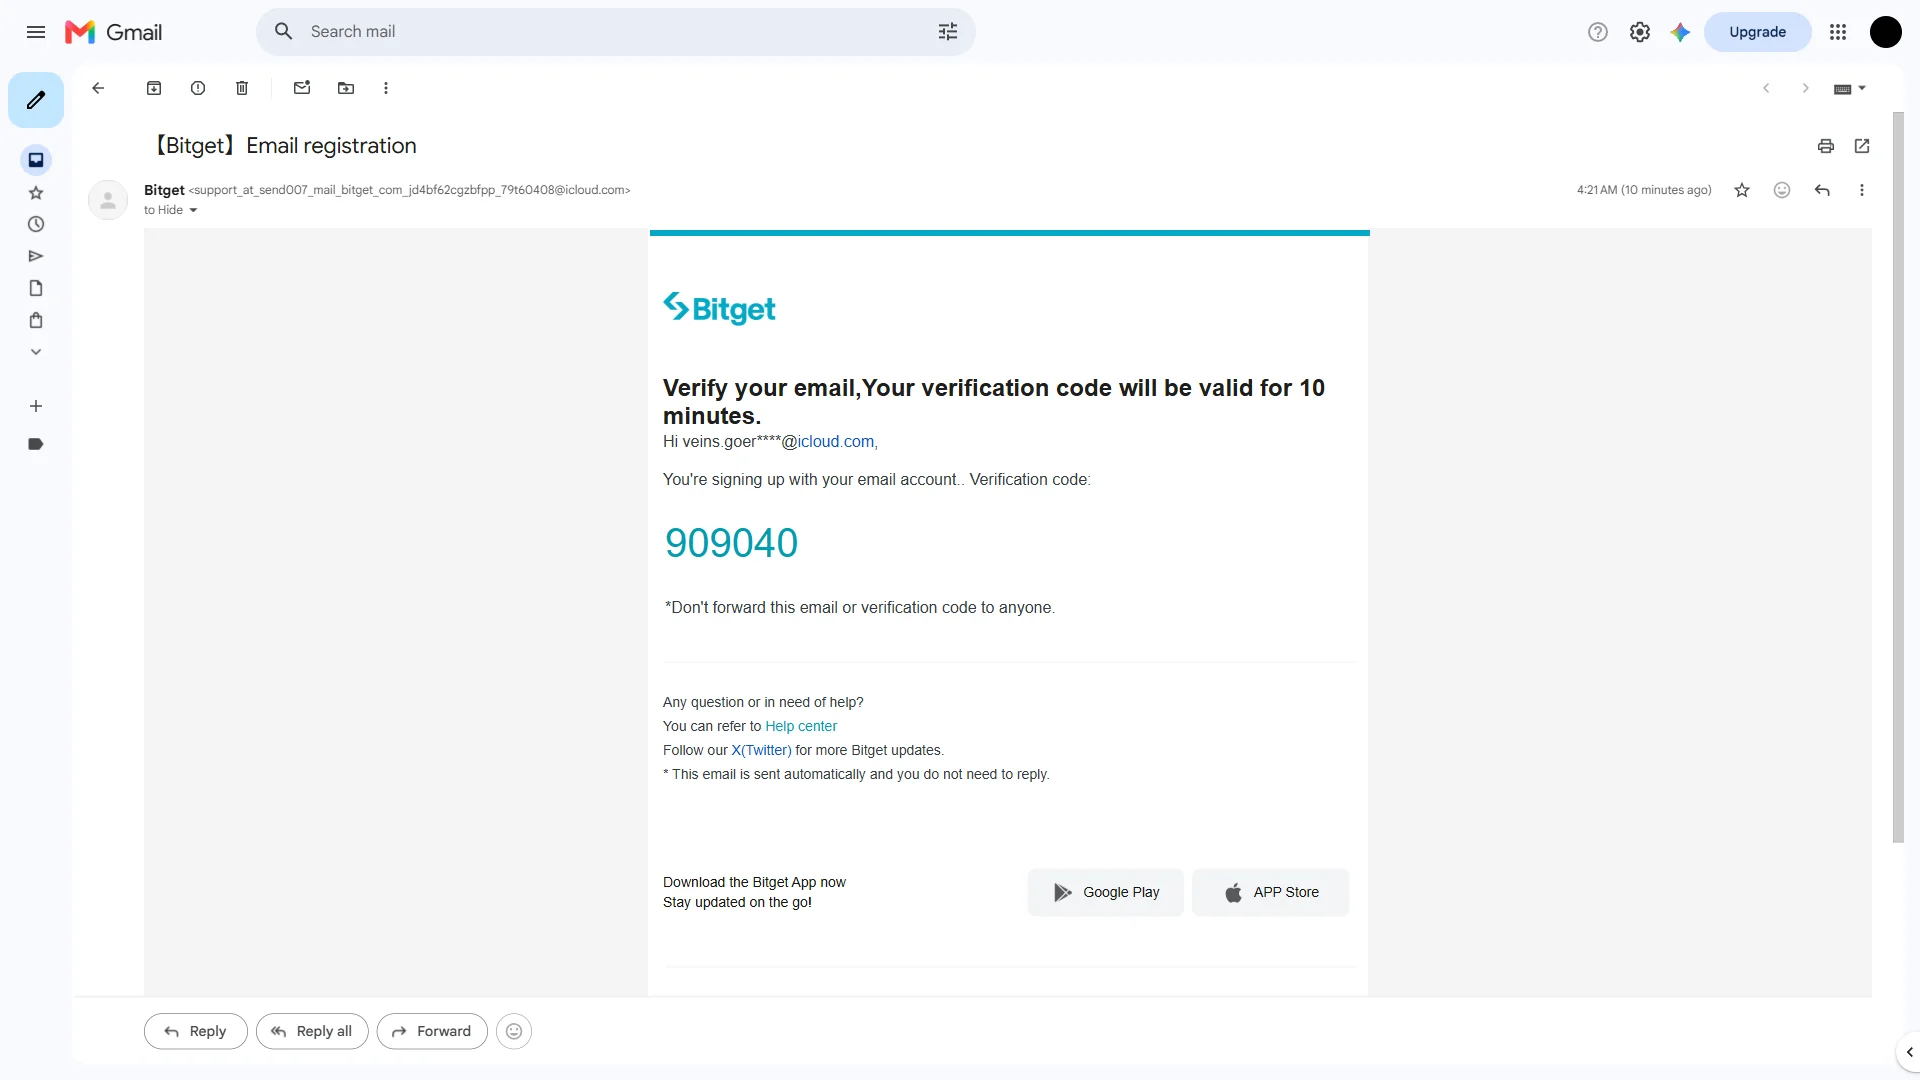Expand More sidebar labels chevron
Viewport: 1920px width, 1080px height.
coord(36,352)
